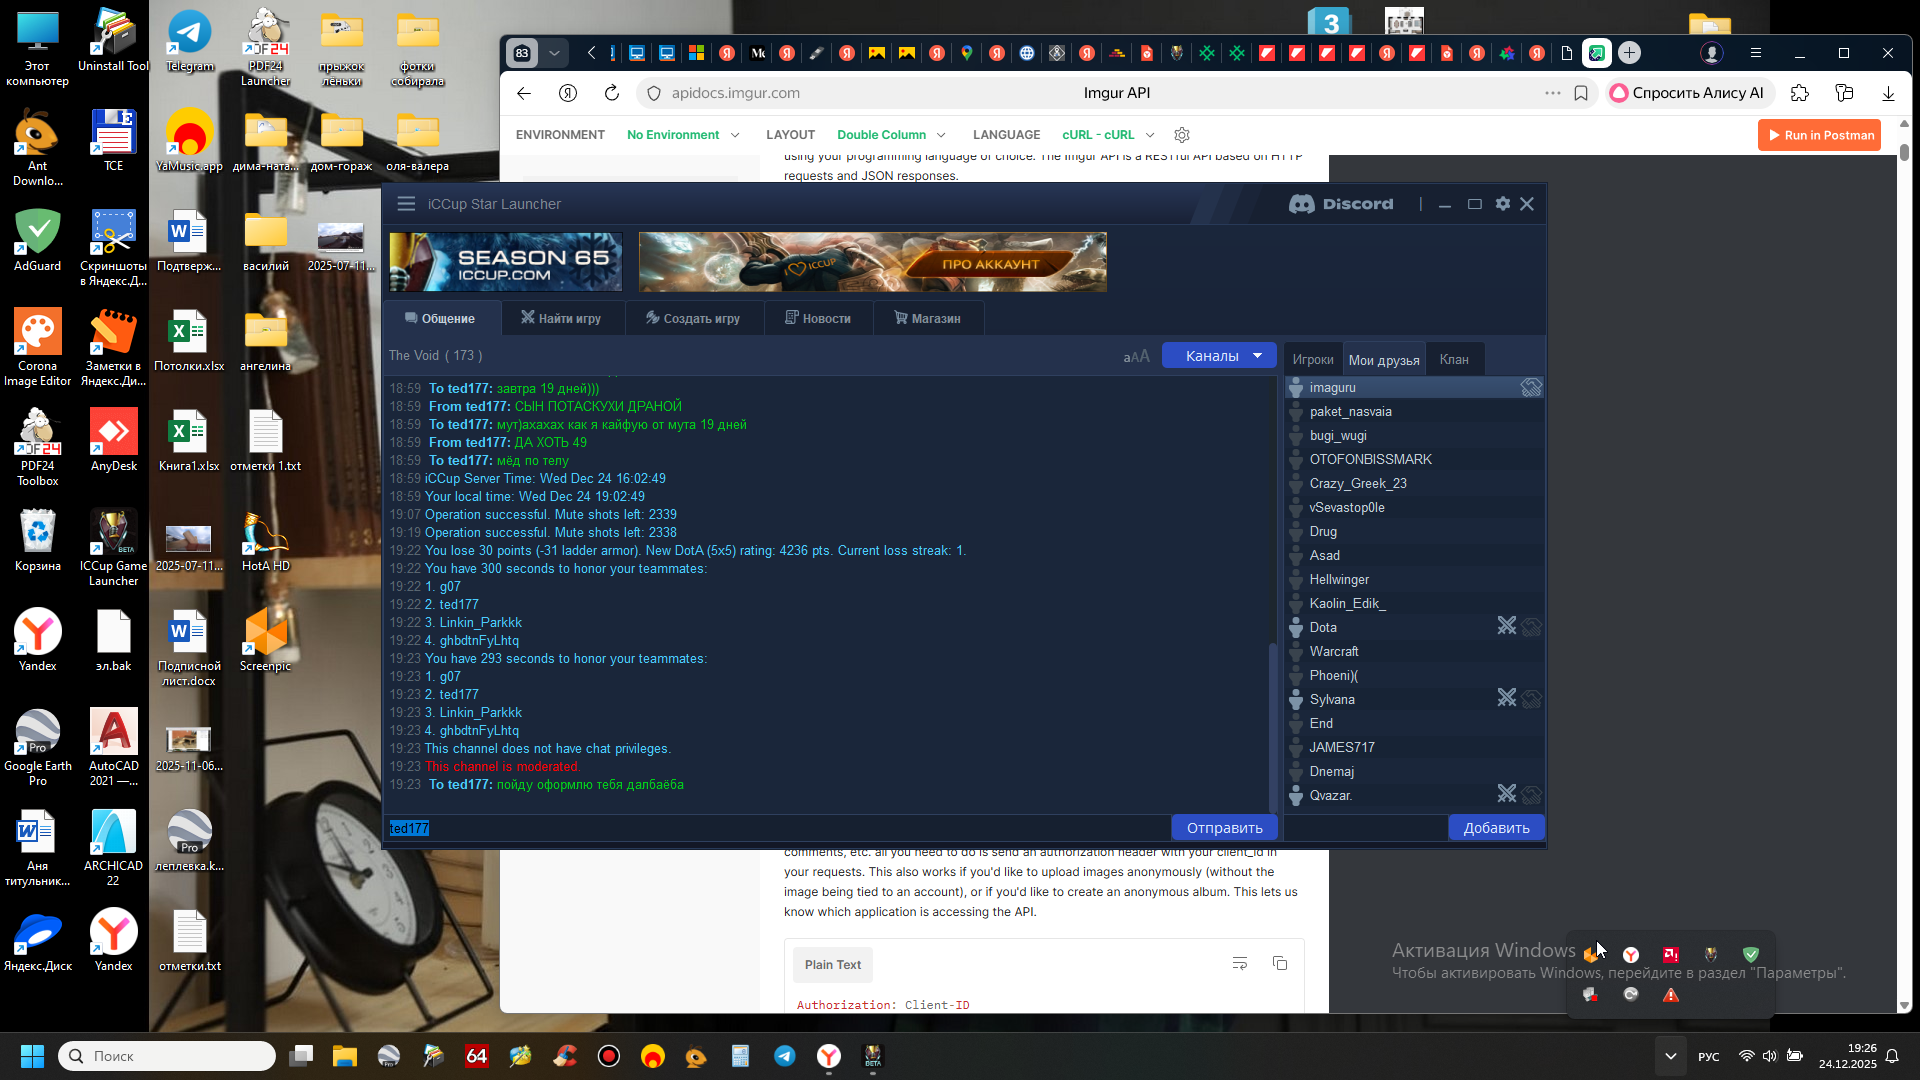Copy the Plain Text code snippet
The image size is (1920, 1080).
click(1279, 964)
